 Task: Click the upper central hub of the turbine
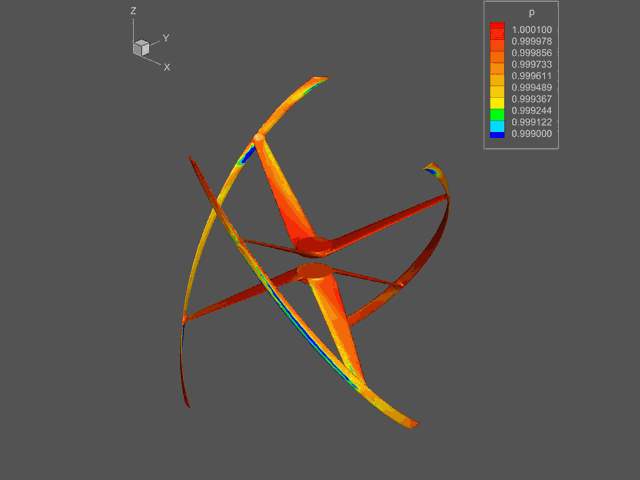(314, 246)
